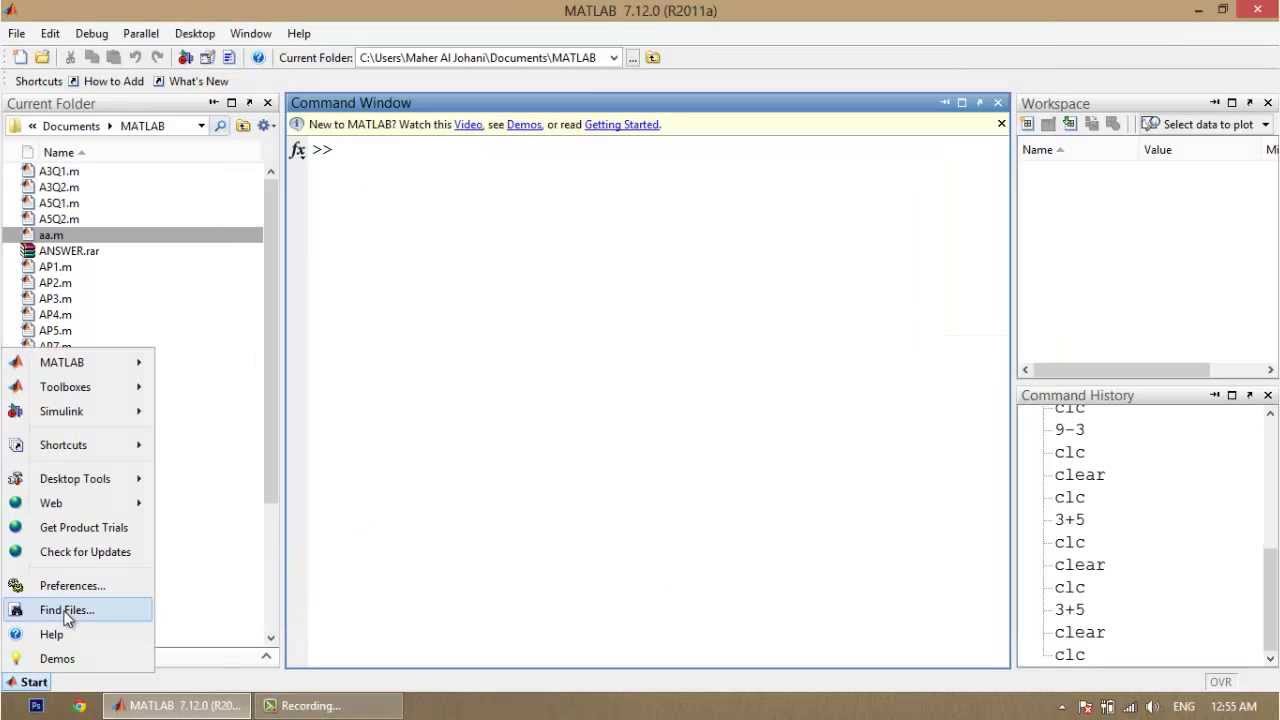
Task: Open the Current Folder path dropdown
Action: coord(614,58)
